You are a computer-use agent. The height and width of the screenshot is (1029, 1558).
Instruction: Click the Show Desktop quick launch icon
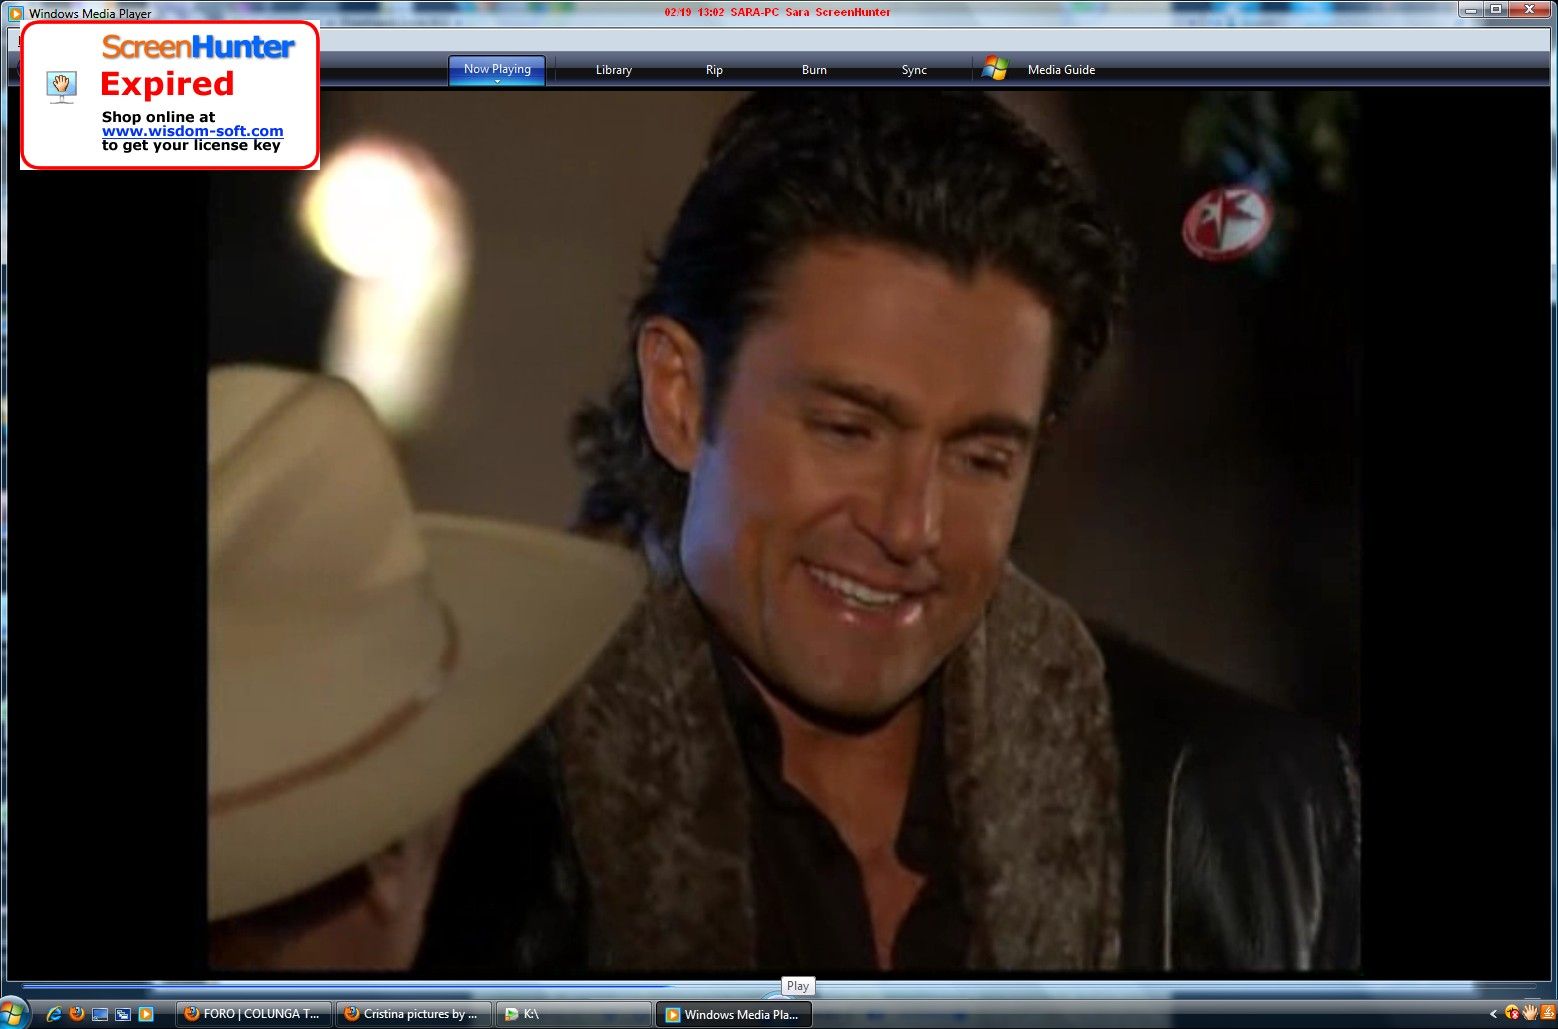pyautogui.click(x=100, y=1014)
